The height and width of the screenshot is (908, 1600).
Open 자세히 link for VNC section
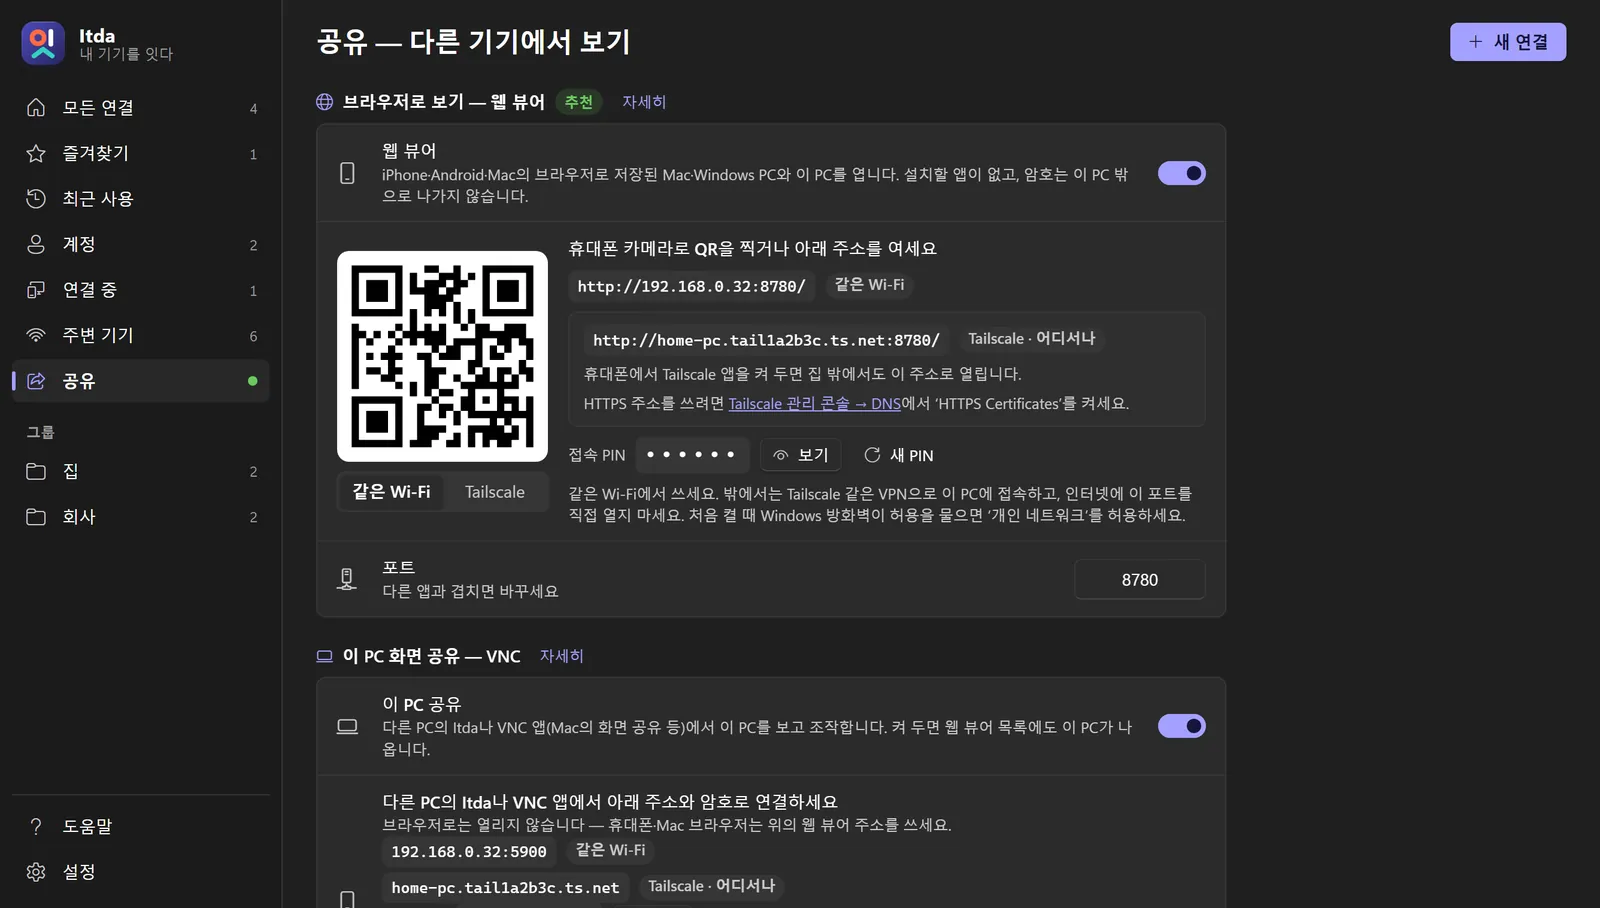[562, 656]
